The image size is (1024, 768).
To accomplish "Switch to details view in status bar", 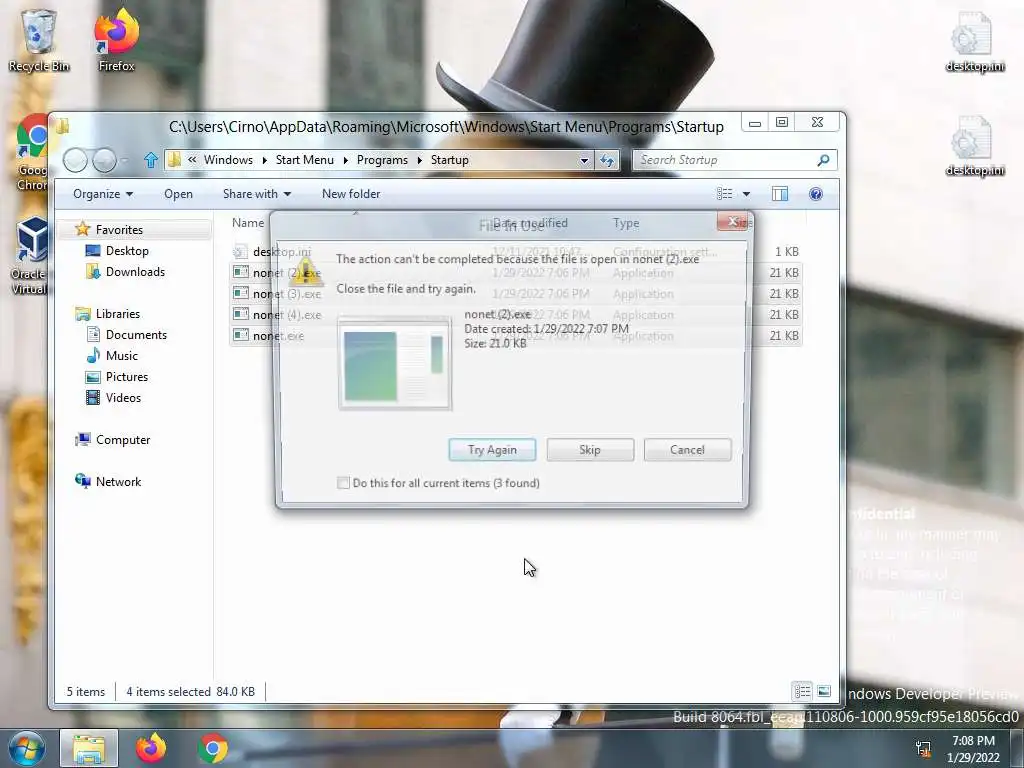I will (x=803, y=691).
